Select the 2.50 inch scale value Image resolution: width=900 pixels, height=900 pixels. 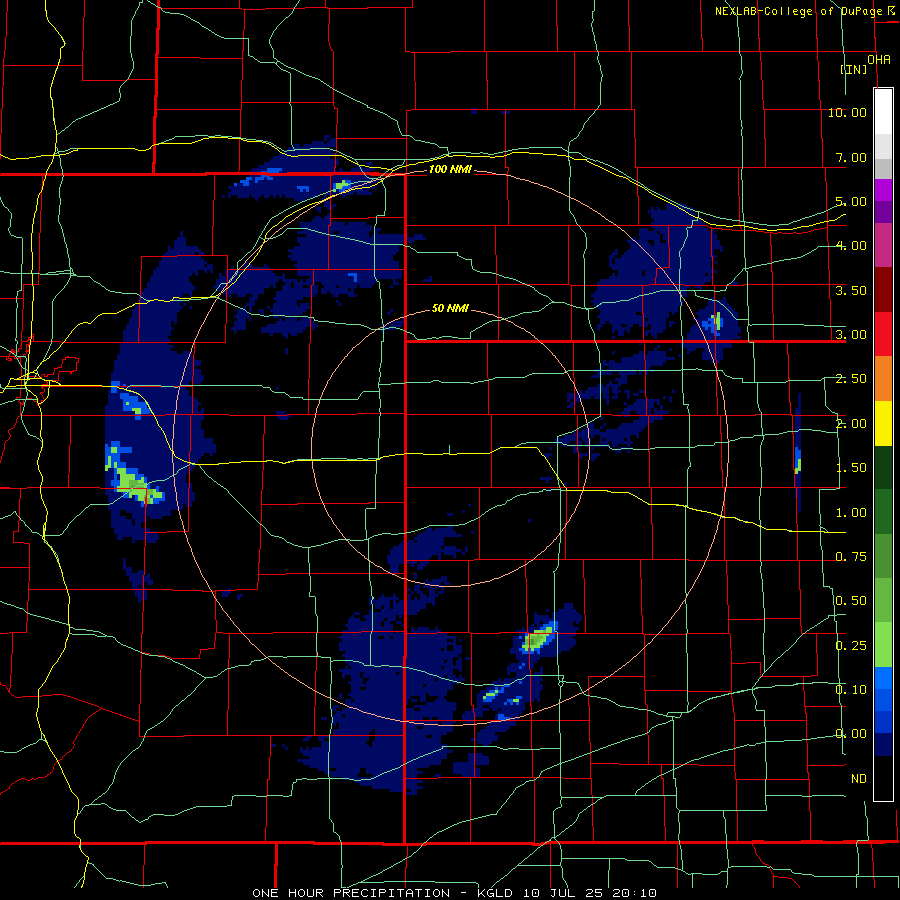(851, 379)
